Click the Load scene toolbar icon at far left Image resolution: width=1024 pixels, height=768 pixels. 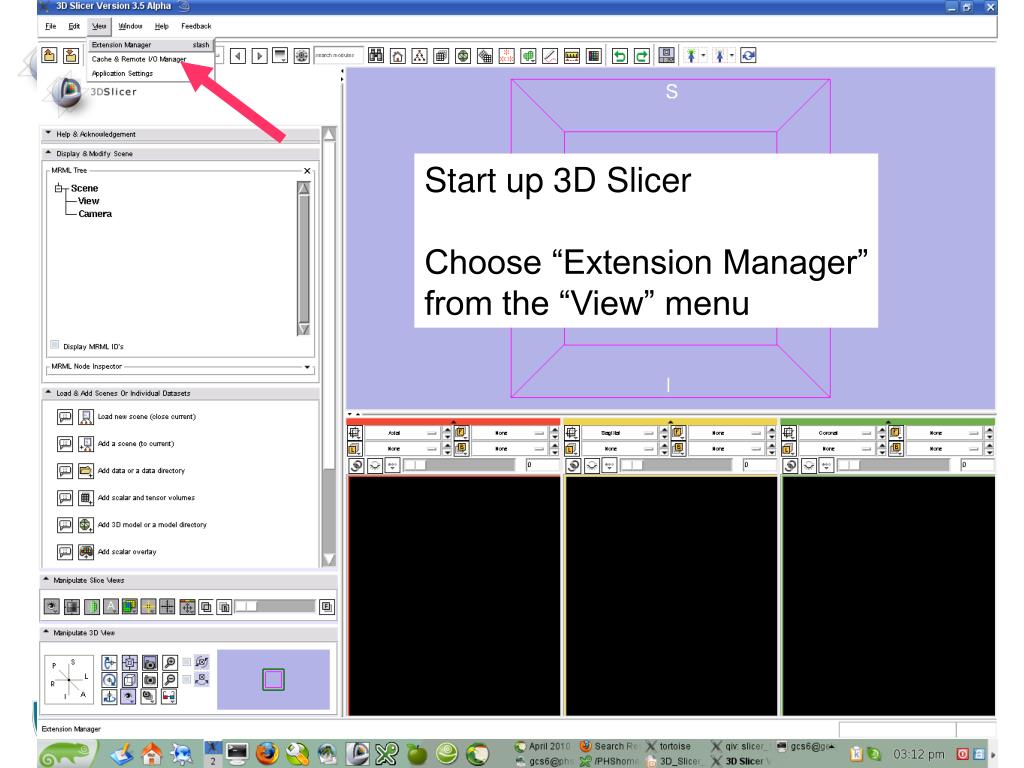pyautogui.click(x=49, y=56)
